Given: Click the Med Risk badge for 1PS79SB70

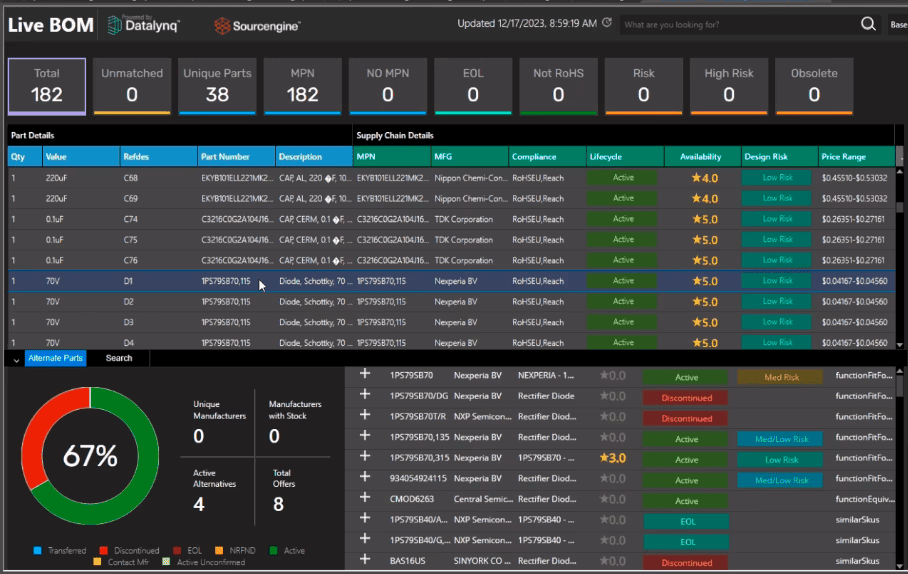Looking at the screenshot, I should click(780, 377).
